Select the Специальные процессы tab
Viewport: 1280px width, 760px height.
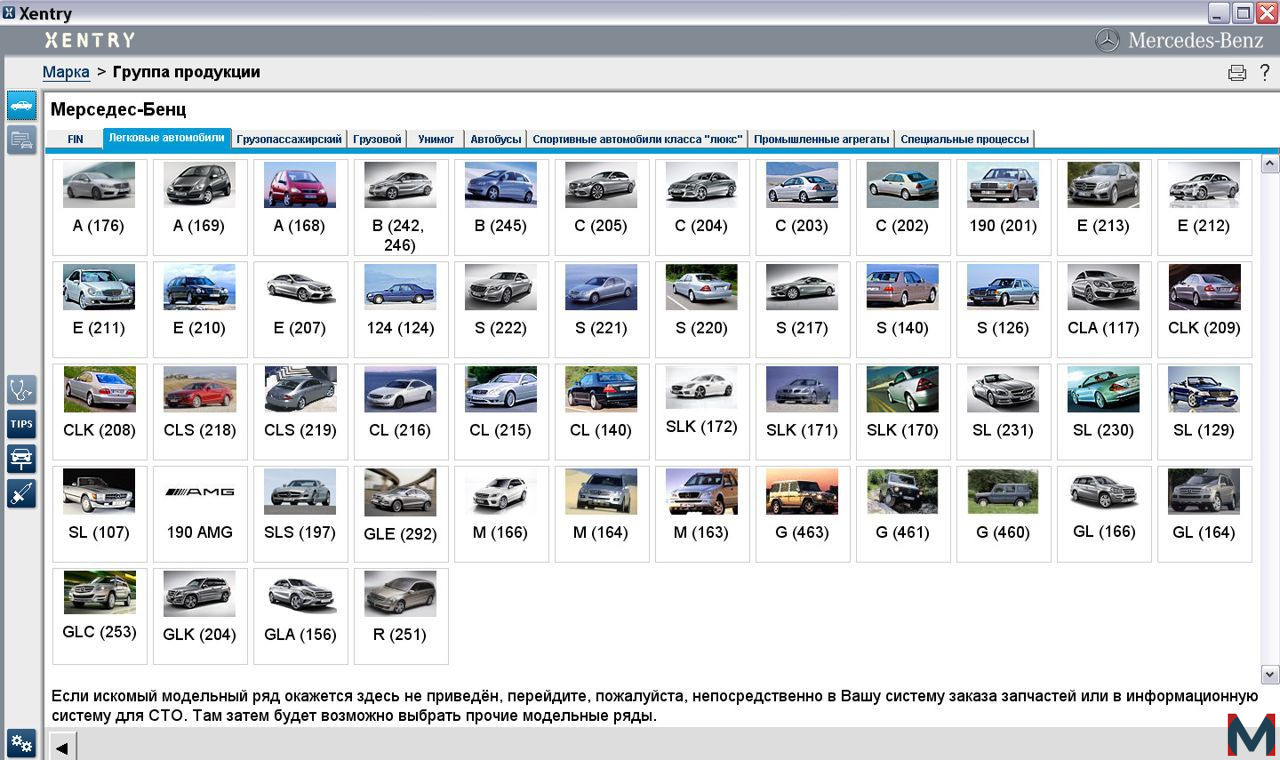click(964, 139)
